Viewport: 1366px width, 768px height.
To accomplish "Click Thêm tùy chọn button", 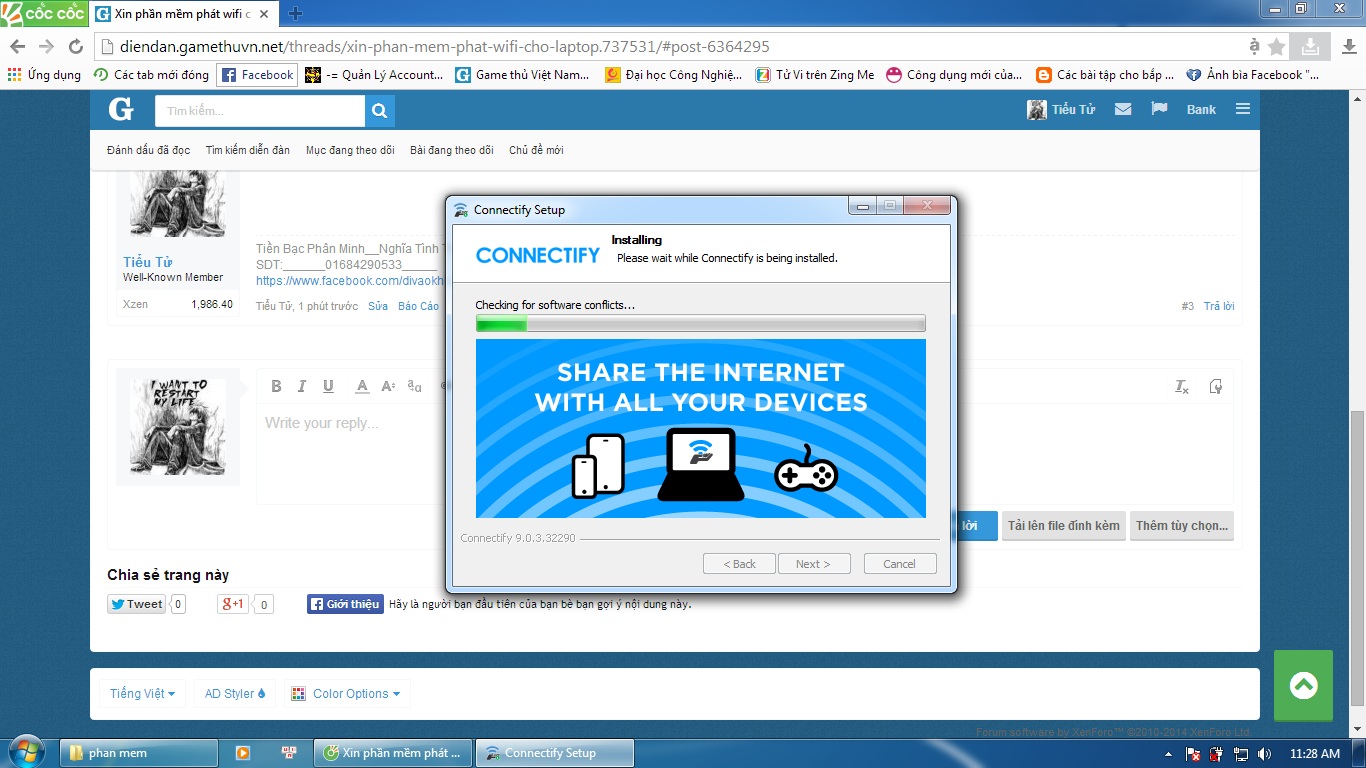I will click(1182, 526).
